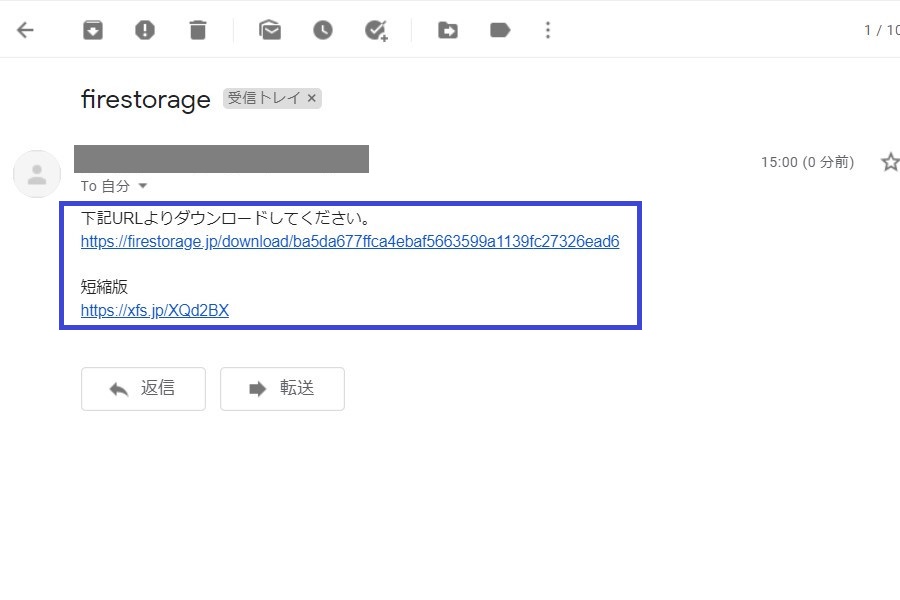Archive this firestorage email

tap(93, 30)
